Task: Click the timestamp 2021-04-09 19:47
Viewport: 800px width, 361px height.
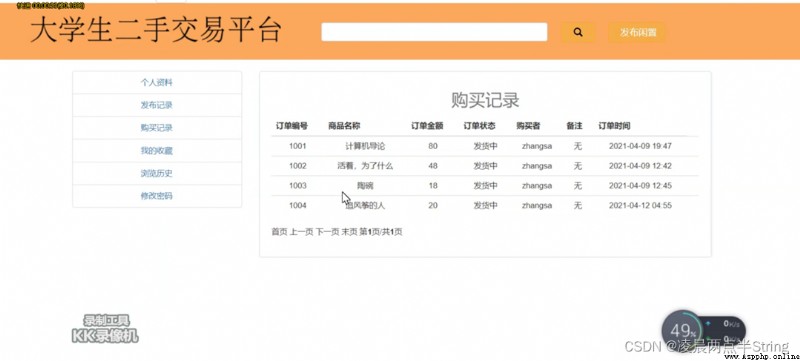Action: point(640,146)
